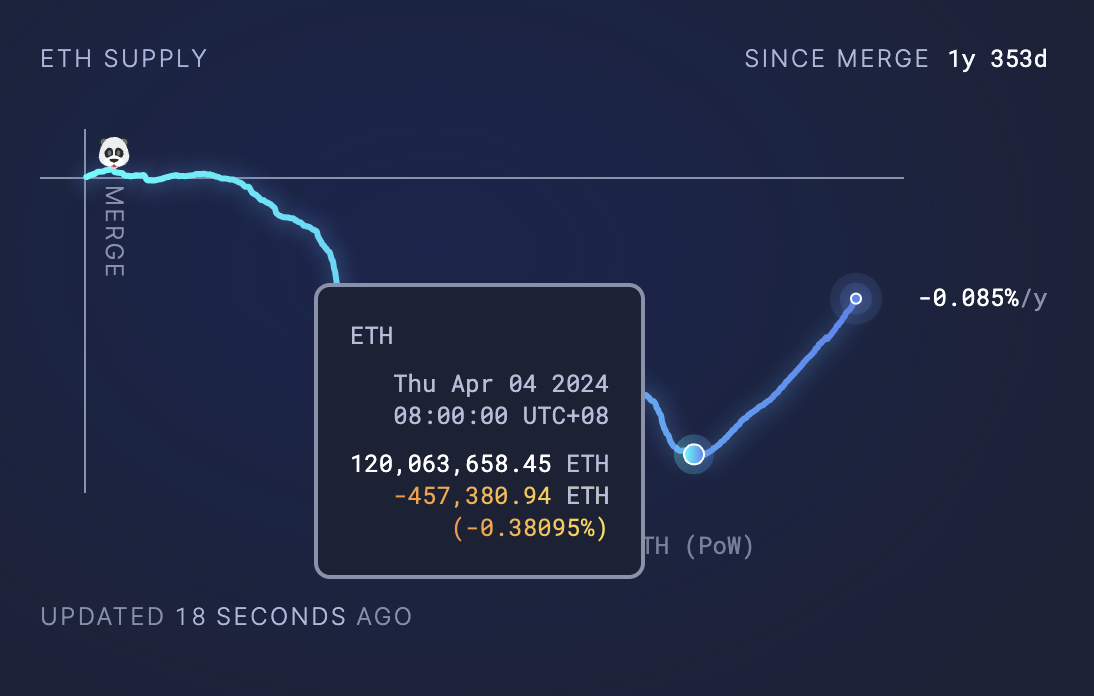Click the ETH SUPPLY title
This screenshot has height=696, width=1094.
click(x=124, y=59)
